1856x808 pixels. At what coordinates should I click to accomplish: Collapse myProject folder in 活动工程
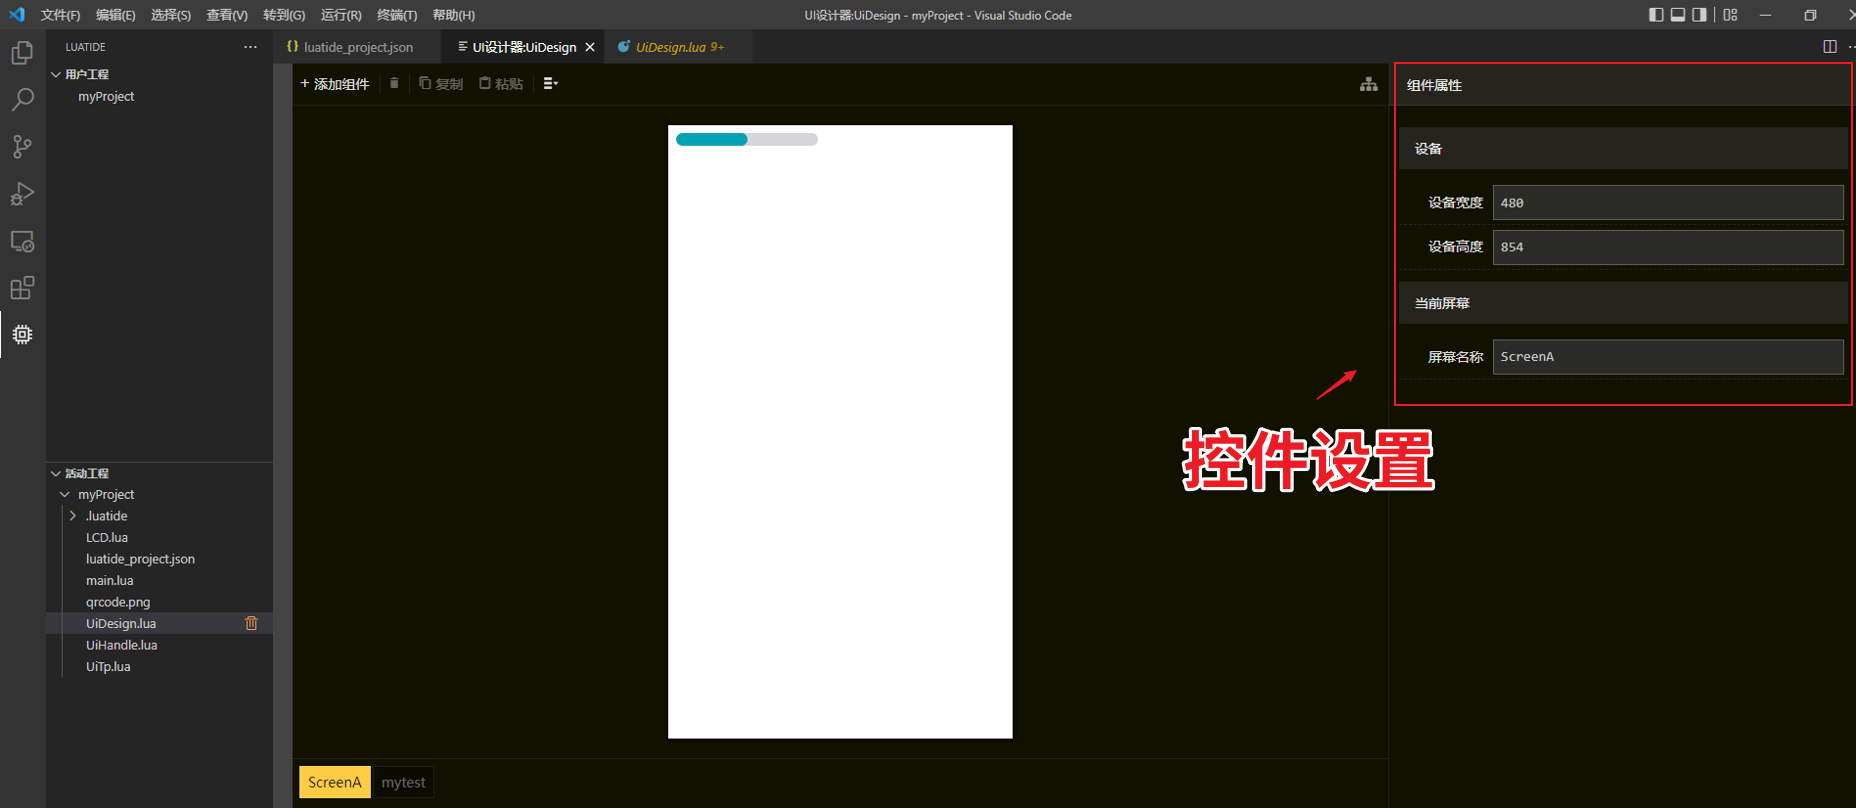tap(65, 494)
